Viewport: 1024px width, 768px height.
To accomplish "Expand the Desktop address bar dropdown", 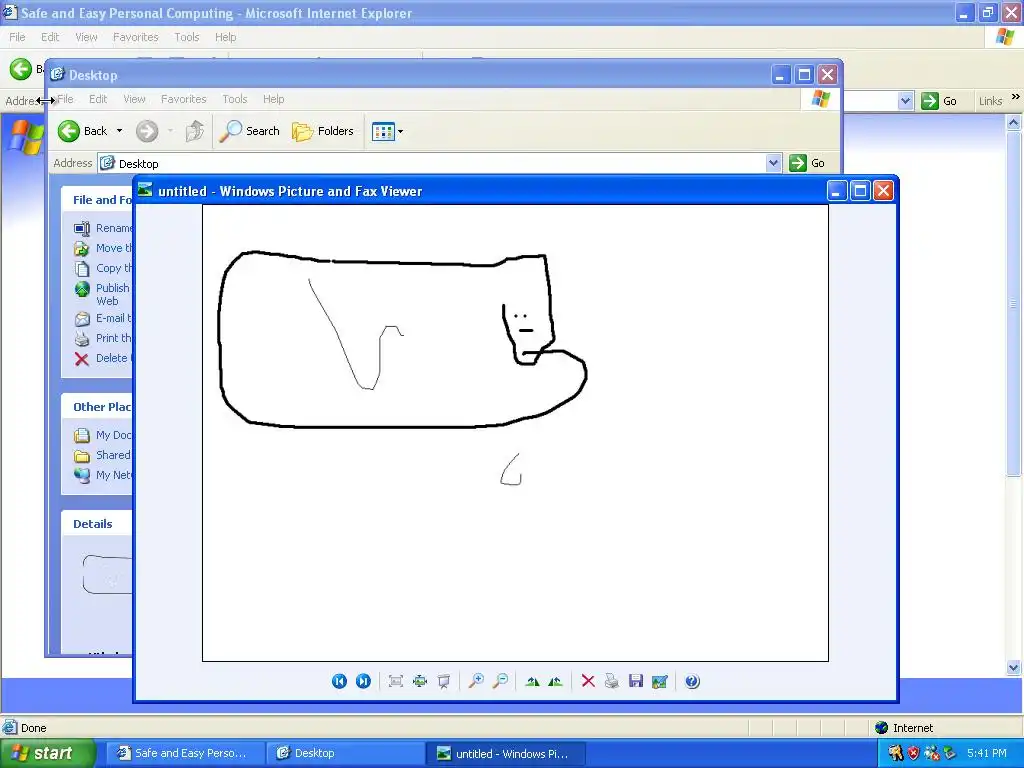I will 773,163.
